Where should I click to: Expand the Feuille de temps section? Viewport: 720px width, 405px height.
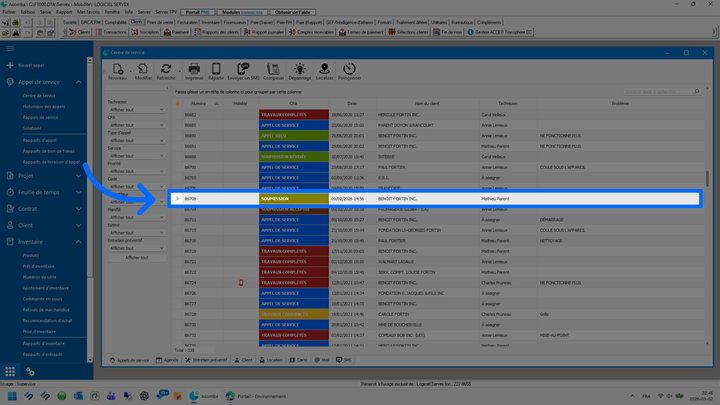point(79,192)
